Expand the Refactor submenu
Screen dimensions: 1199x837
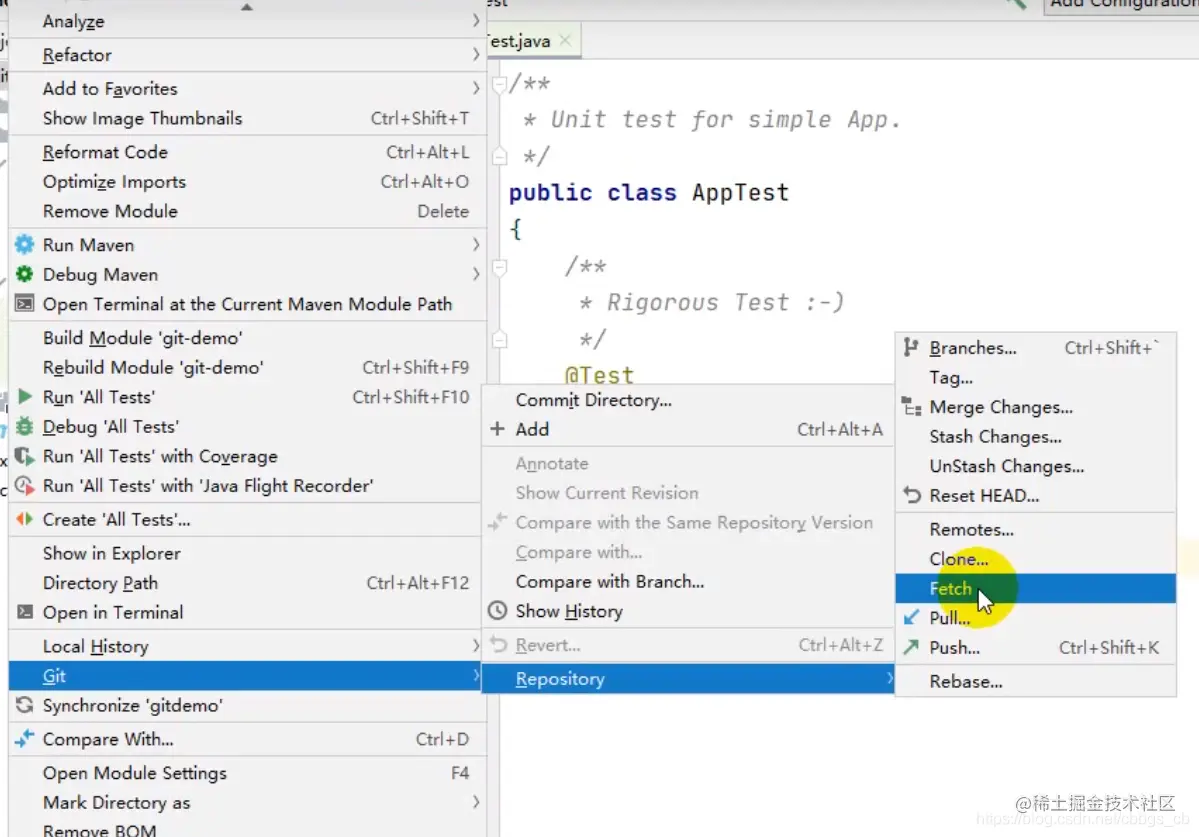pos(476,54)
